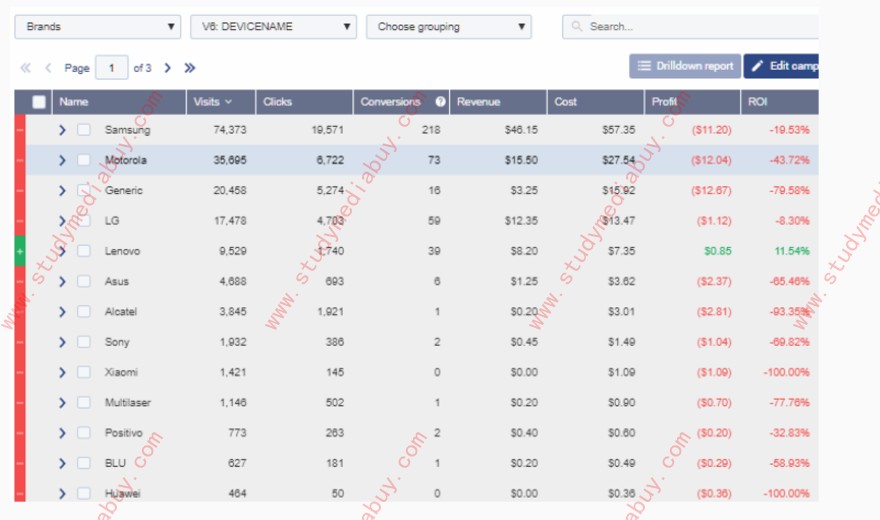Click Lenovo's ROI value 11.54%
880x520 pixels.
click(x=792, y=251)
